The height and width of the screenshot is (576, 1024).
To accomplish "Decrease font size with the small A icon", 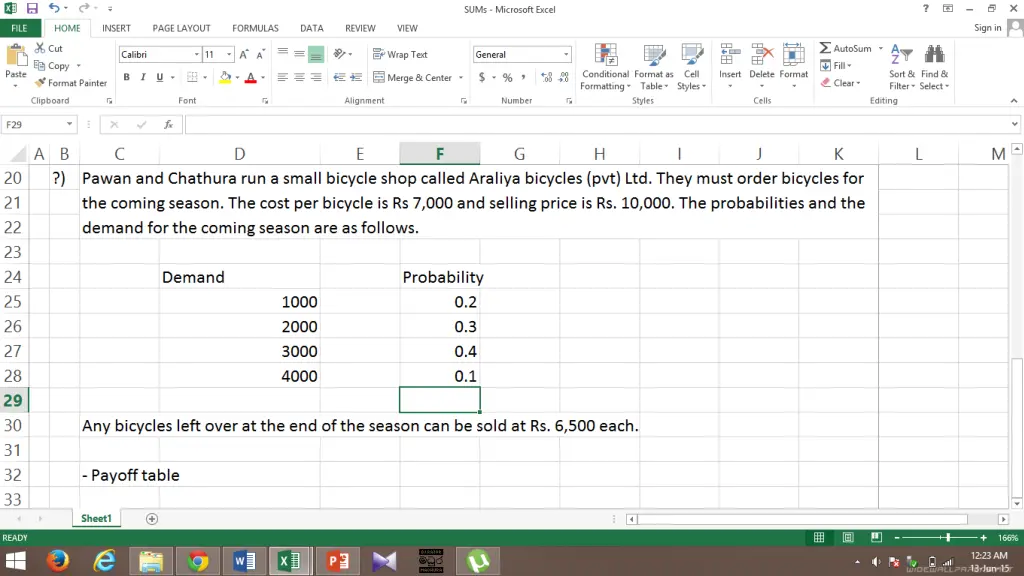I will (260, 55).
